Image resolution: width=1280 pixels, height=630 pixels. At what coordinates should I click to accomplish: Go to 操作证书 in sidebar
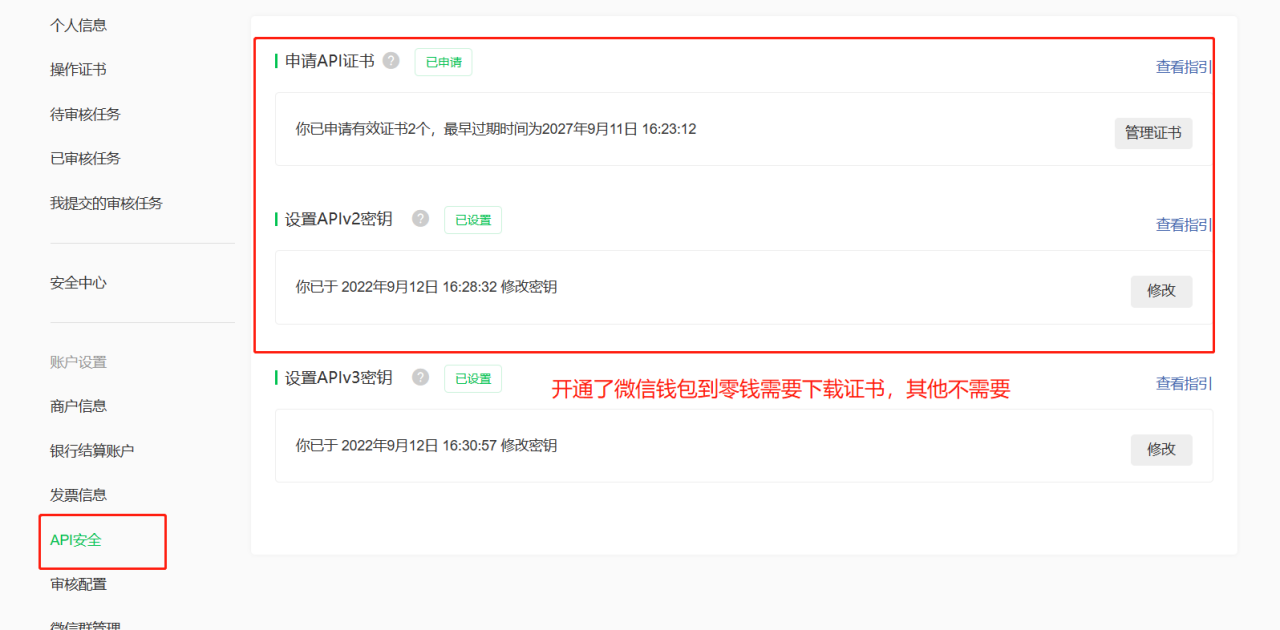pyautogui.click(x=78, y=69)
